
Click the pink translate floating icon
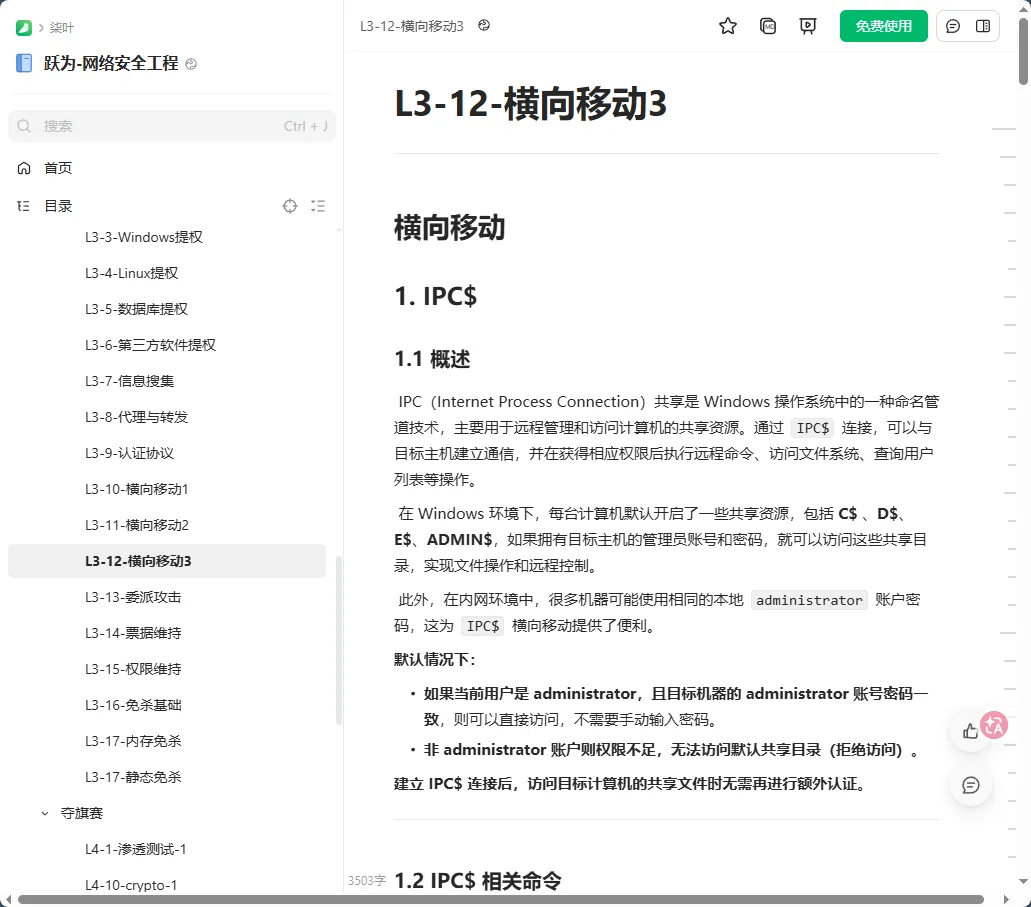(994, 725)
